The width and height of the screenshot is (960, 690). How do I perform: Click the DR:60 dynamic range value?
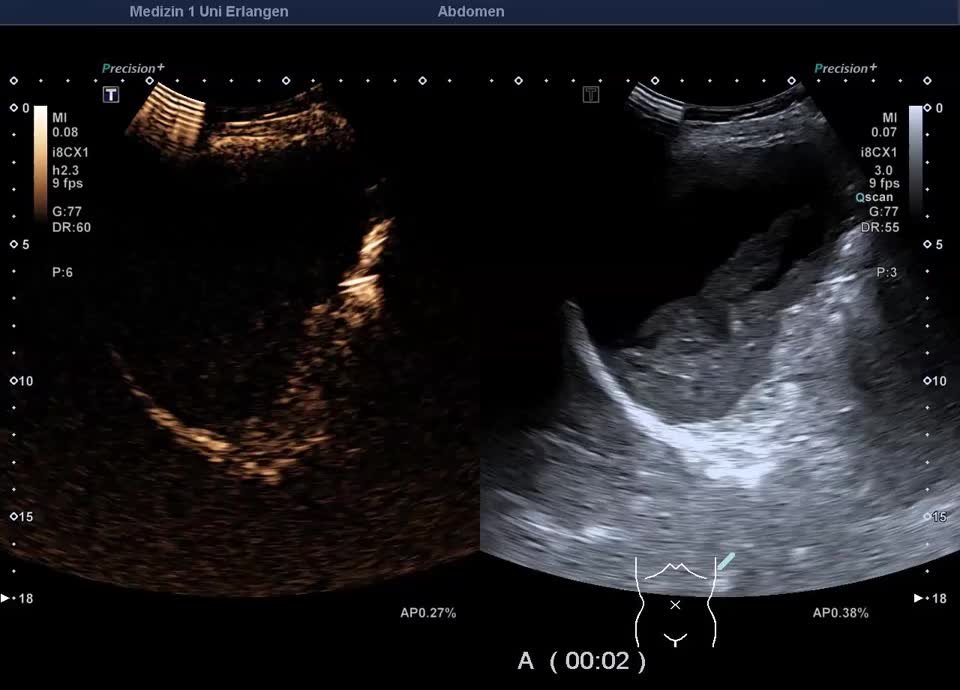(x=71, y=227)
